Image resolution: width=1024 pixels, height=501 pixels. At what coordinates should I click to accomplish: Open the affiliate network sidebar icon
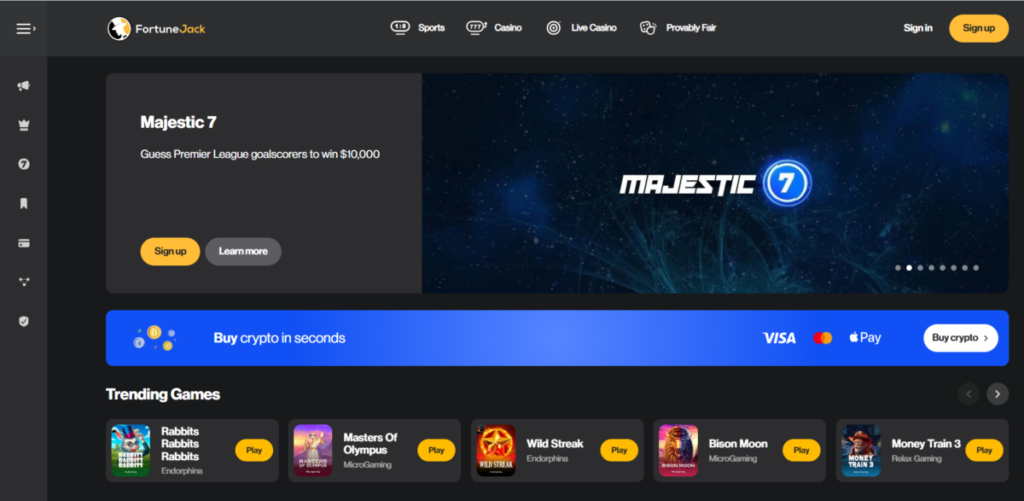(24, 282)
